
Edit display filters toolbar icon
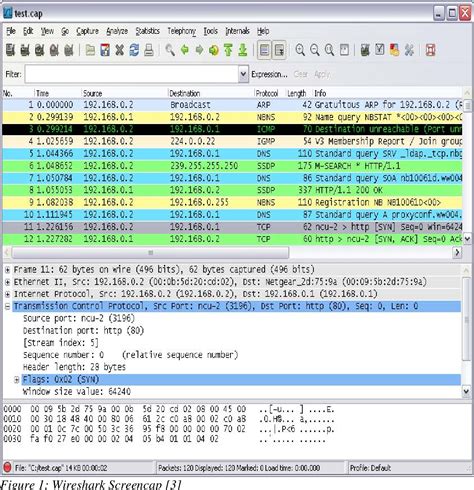tap(380, 50)
